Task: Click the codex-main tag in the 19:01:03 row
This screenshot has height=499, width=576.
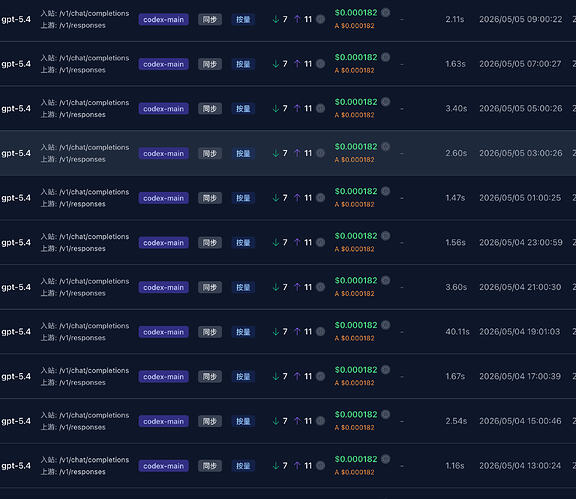Action: [163, 332]
